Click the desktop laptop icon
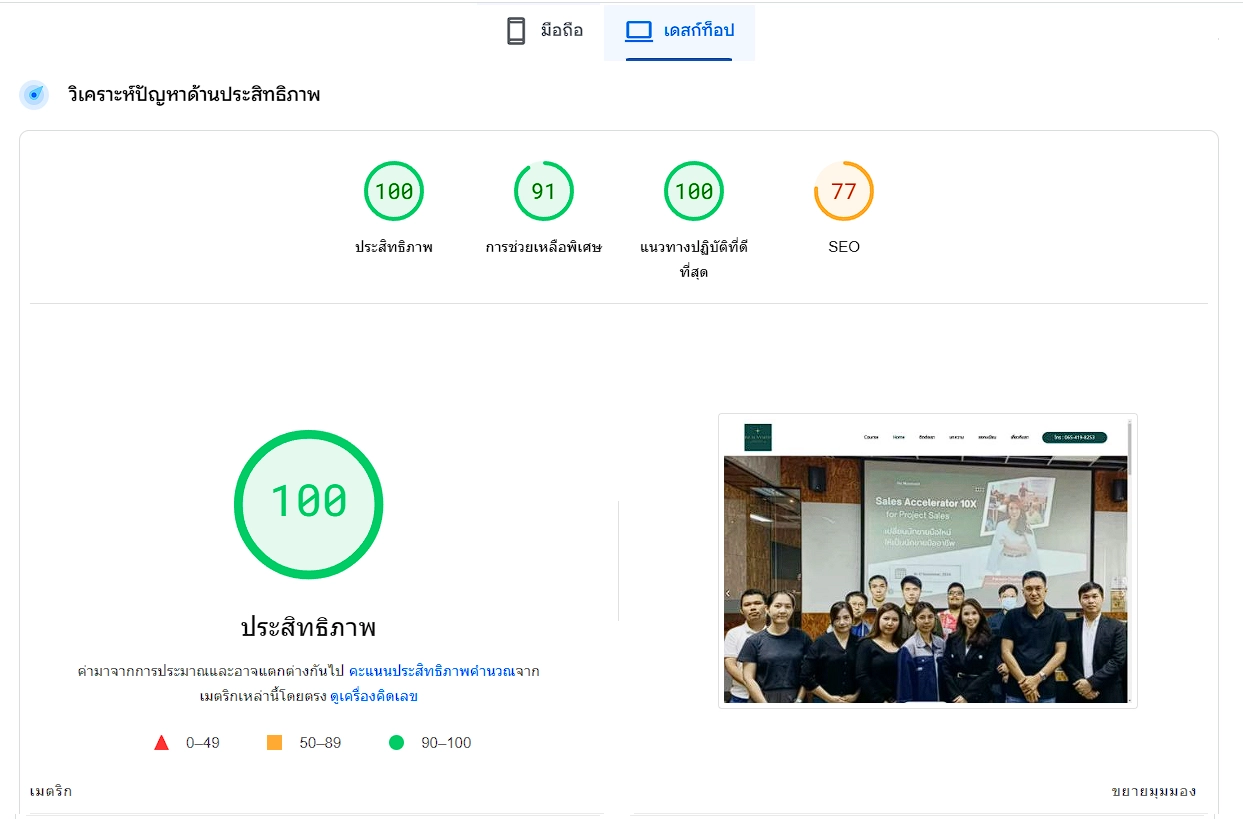The image size is (1243, 819). pos(638,31)
